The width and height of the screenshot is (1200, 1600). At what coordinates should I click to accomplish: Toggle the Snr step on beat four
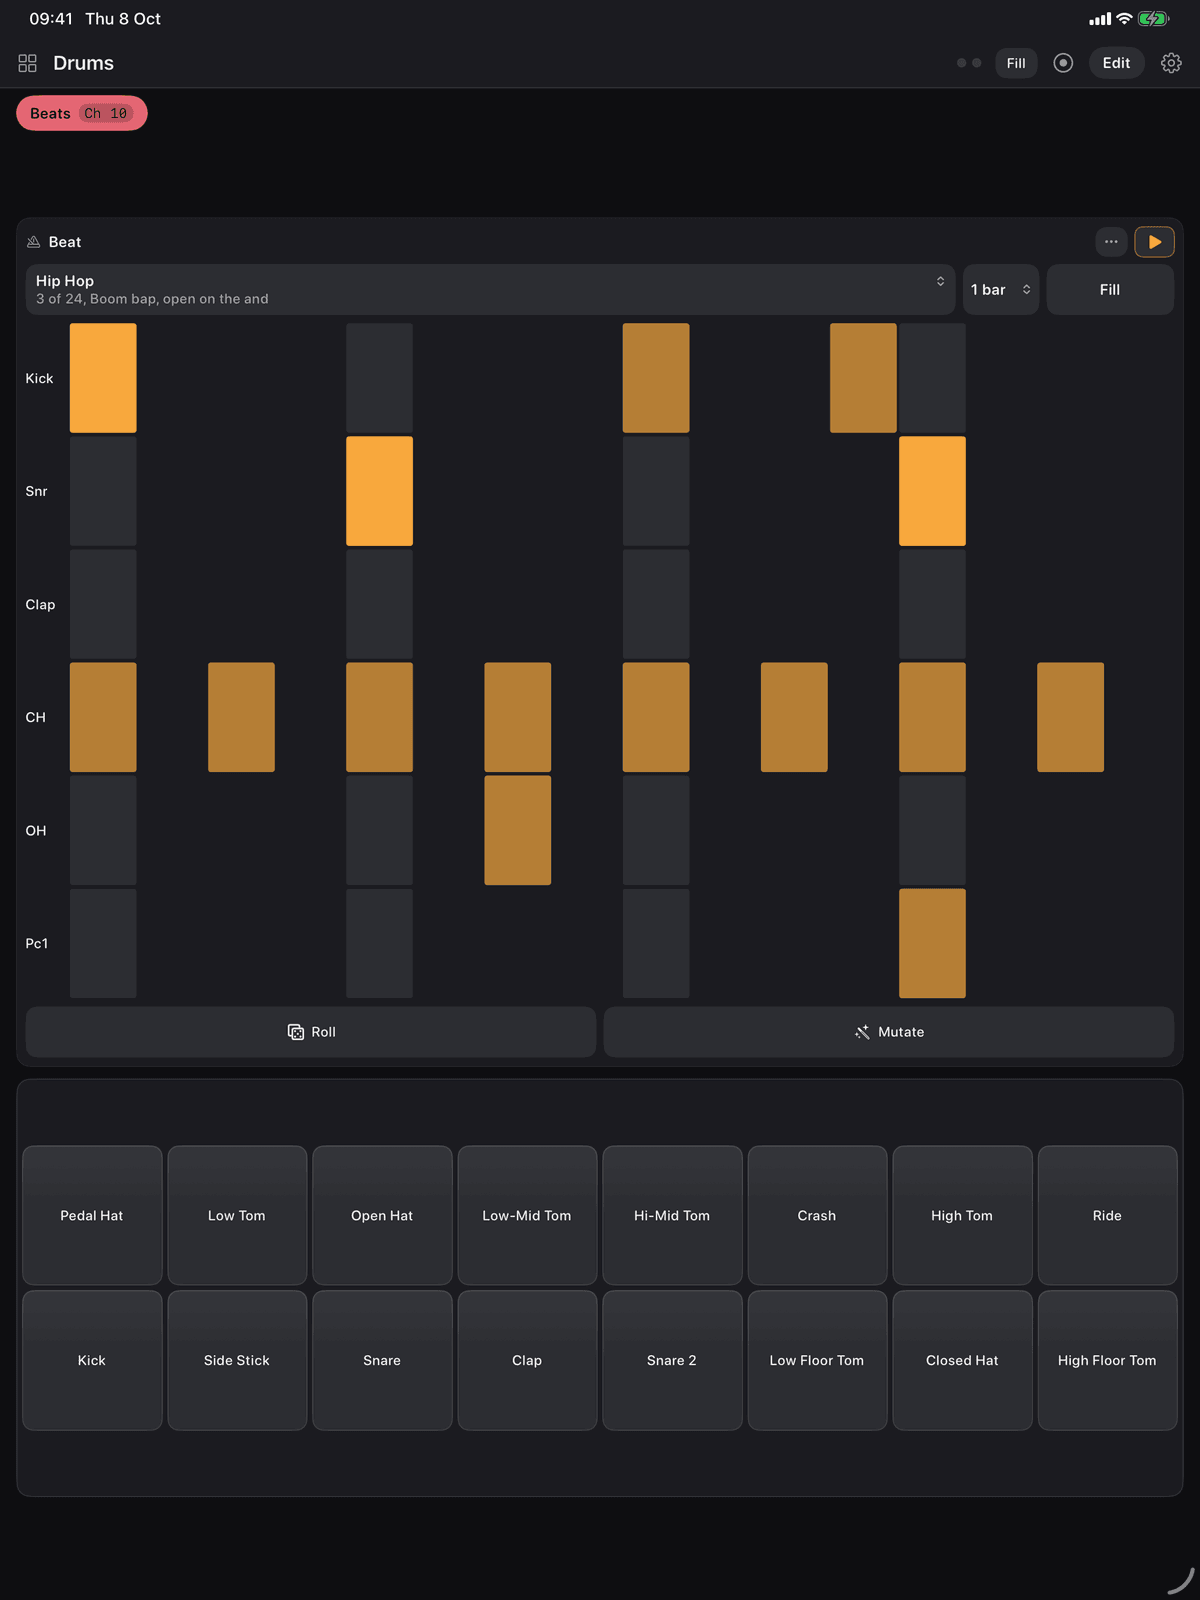[932, 491]
